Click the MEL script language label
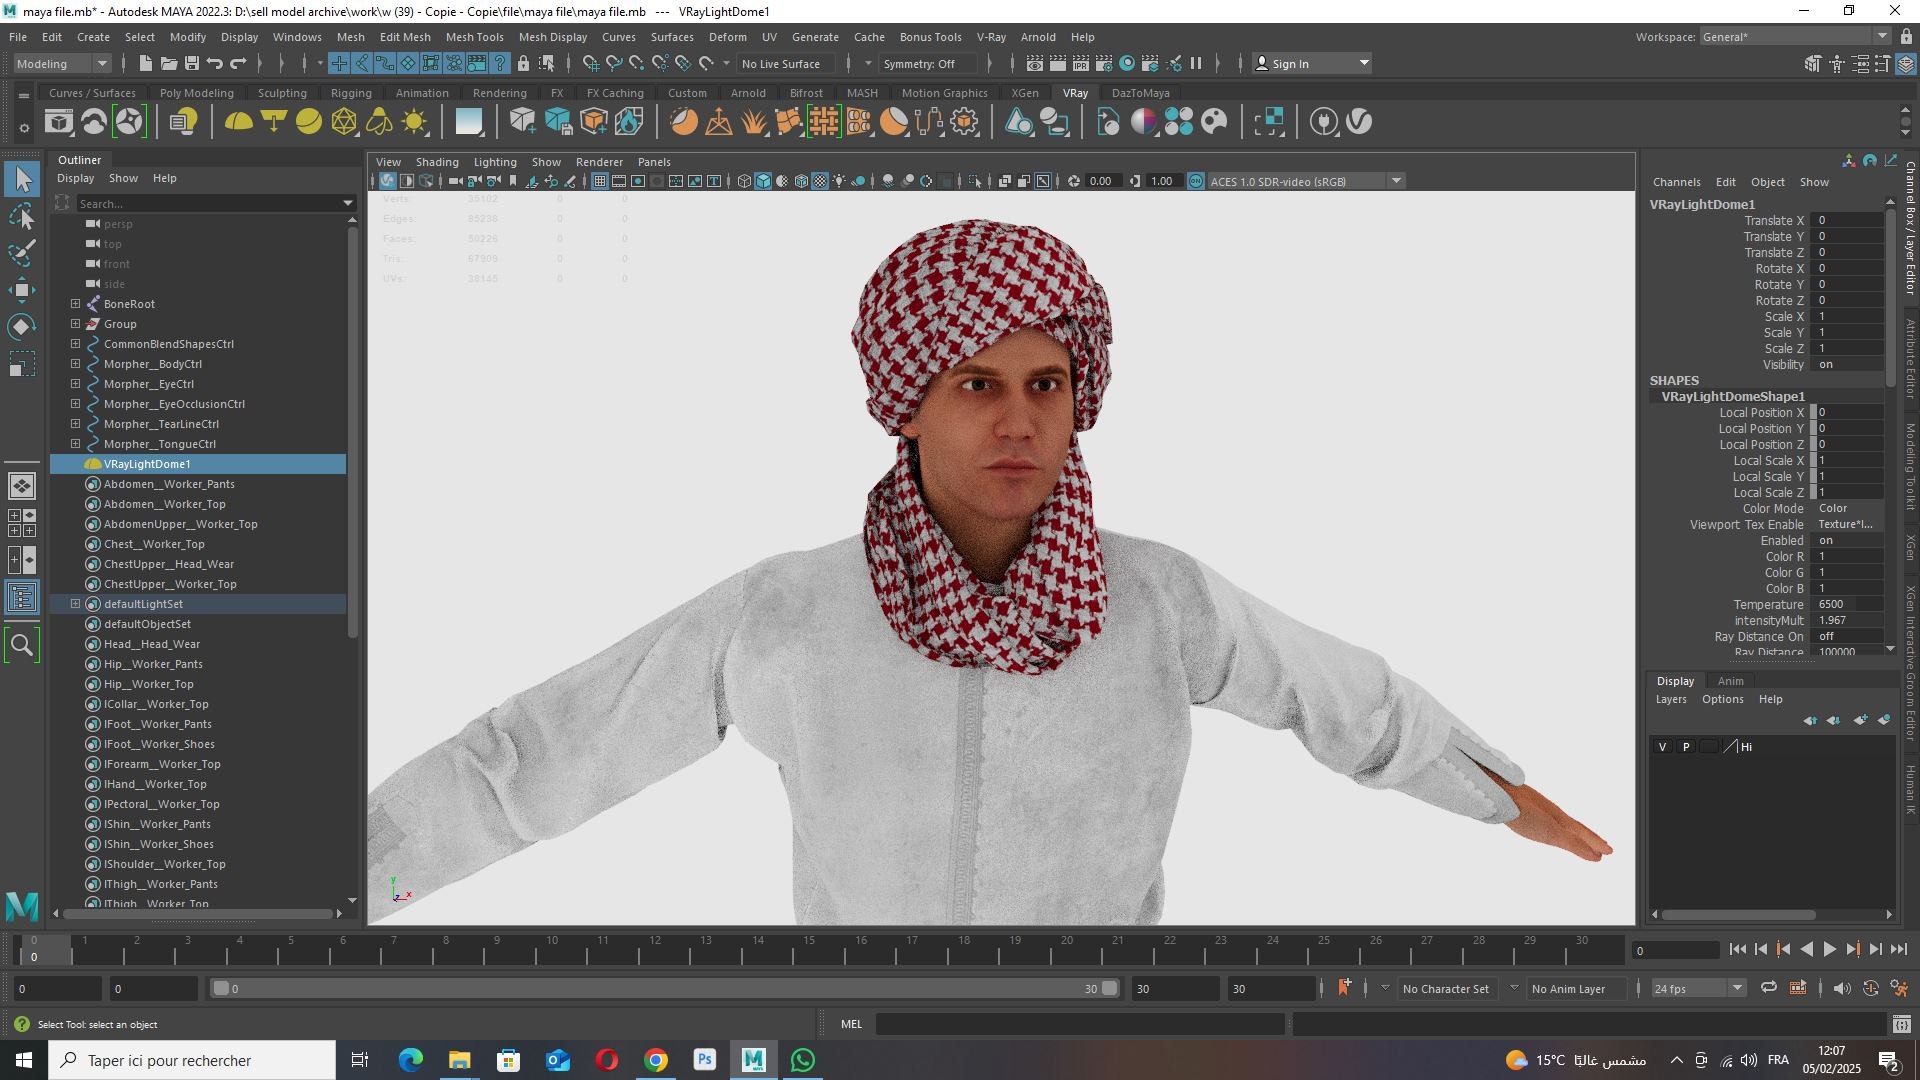The image size is (1920, 1080). point(851,1024)
